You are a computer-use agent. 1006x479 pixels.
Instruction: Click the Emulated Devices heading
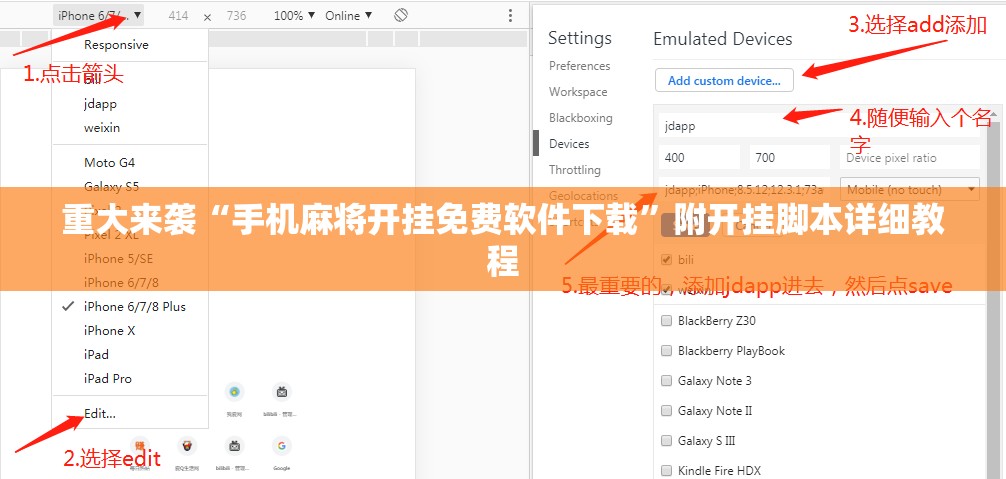723,39
